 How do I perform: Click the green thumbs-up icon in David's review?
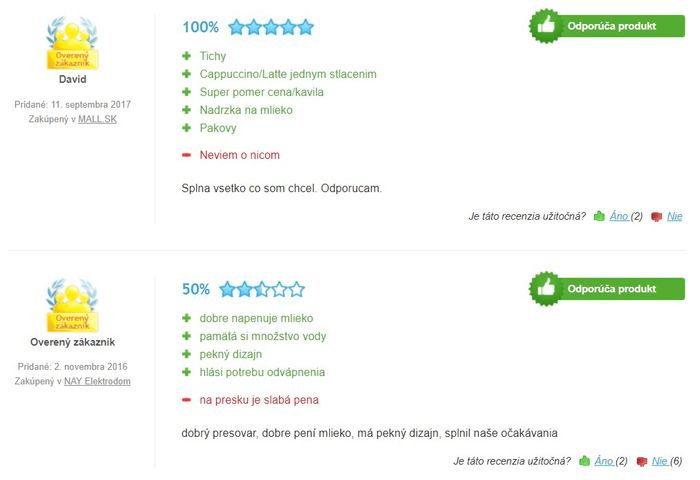click(x=599, y=216)
